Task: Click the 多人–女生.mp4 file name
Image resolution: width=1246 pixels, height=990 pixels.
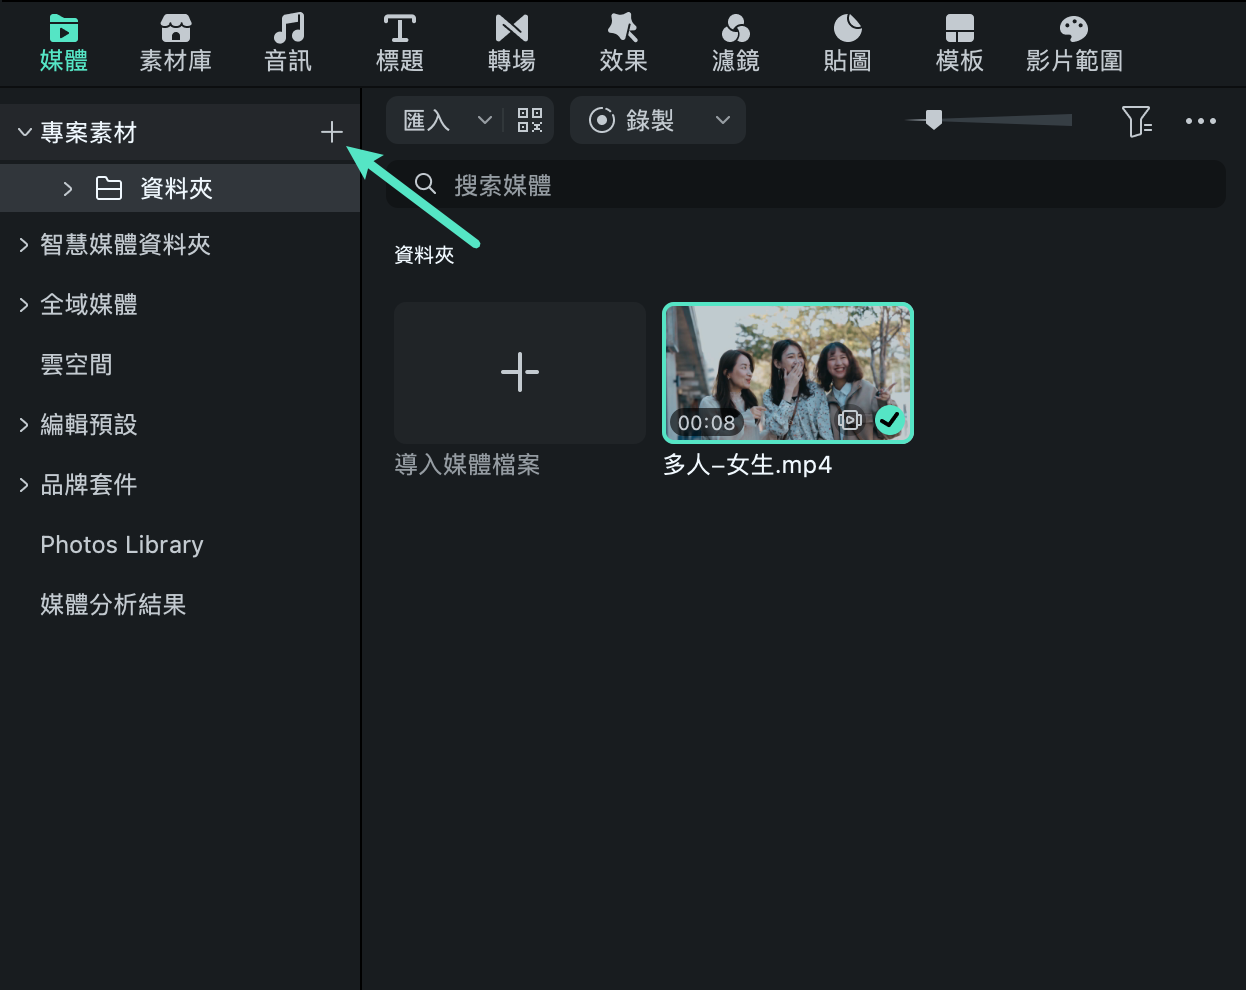Action: (747, 465)
